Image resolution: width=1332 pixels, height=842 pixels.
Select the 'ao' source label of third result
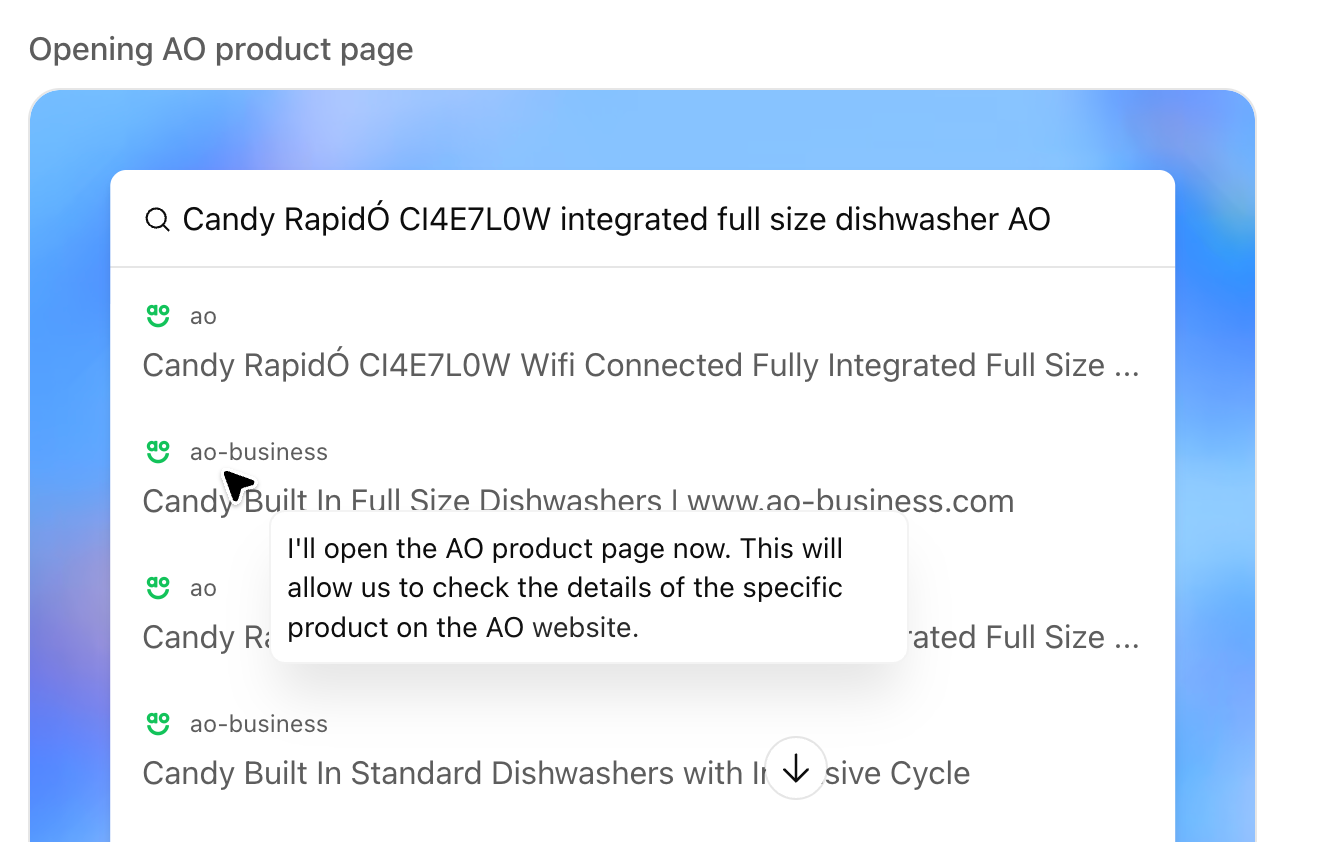coord(203,588)
